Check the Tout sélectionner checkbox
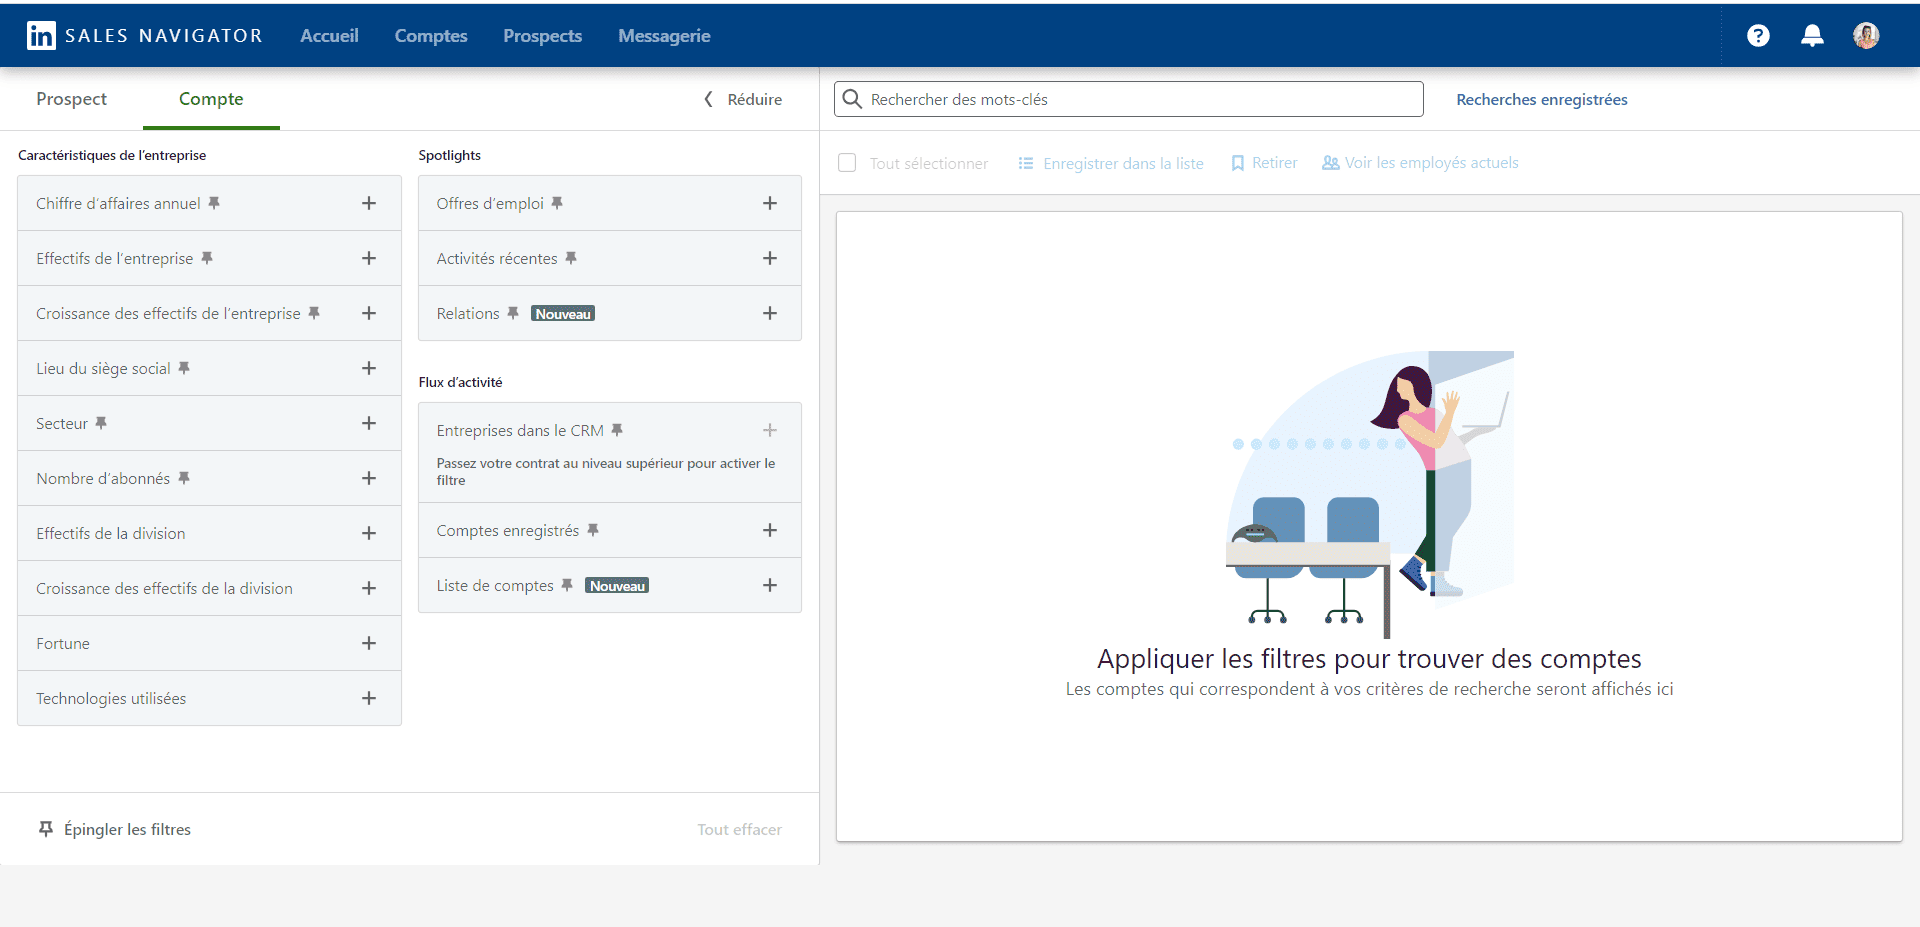Image resolution: width=1920 pixels, height=927 pixels. coord(847,163)
